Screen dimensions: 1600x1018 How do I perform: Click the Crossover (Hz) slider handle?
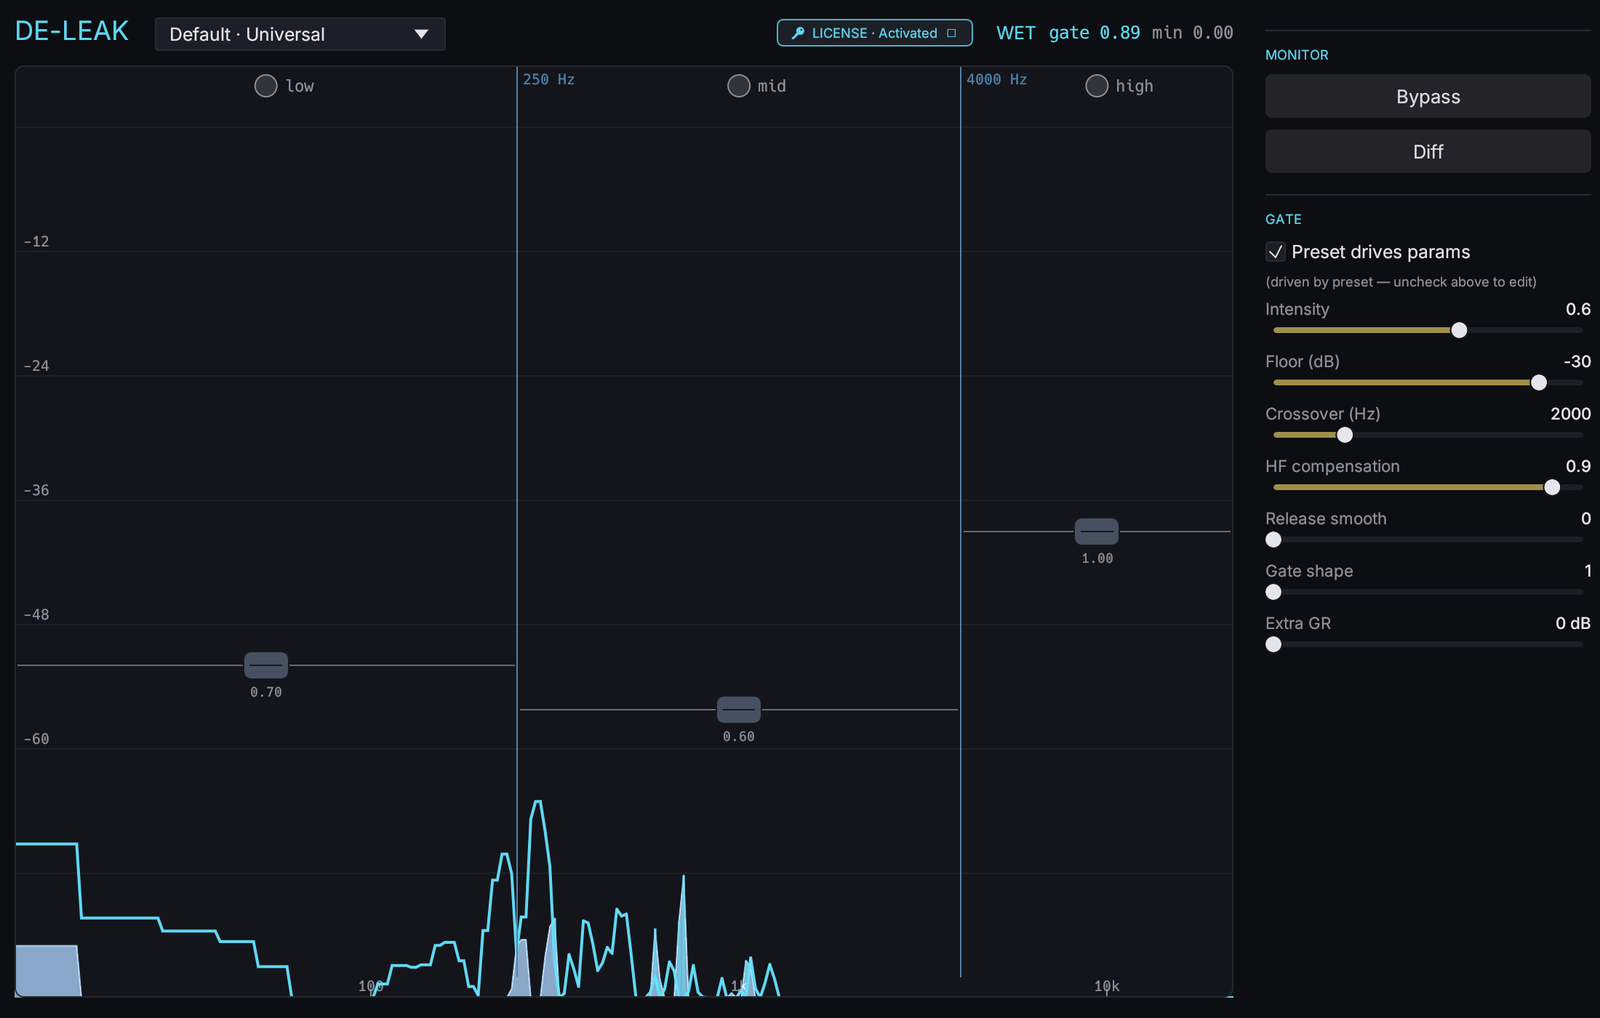(1345, 435)
